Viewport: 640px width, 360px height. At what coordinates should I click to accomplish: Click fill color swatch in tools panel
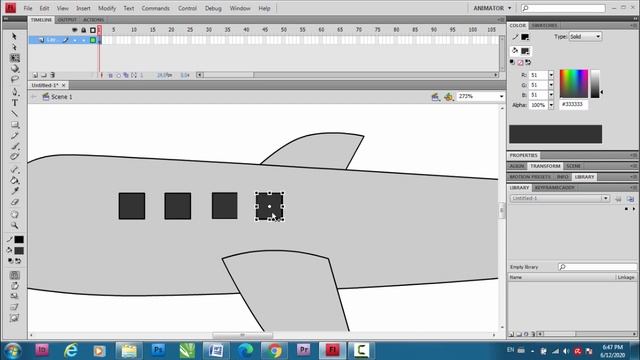[19, 251]
